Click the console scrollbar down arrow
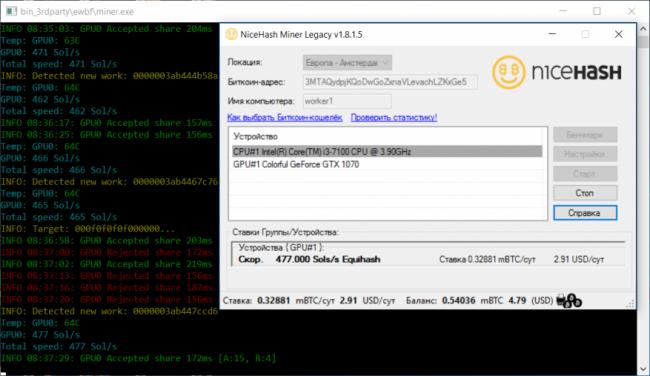The width and height of the screenshot is (650, 376). tap(643, 369)
